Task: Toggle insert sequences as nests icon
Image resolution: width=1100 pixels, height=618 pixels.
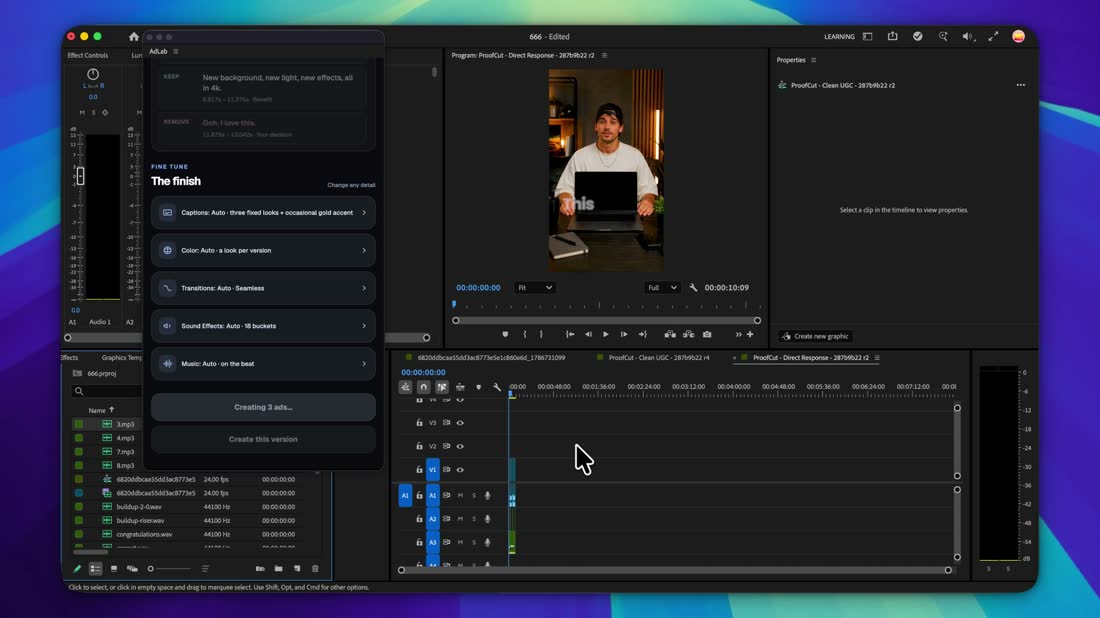Action: pyautogui.click(x=405, y=387)
